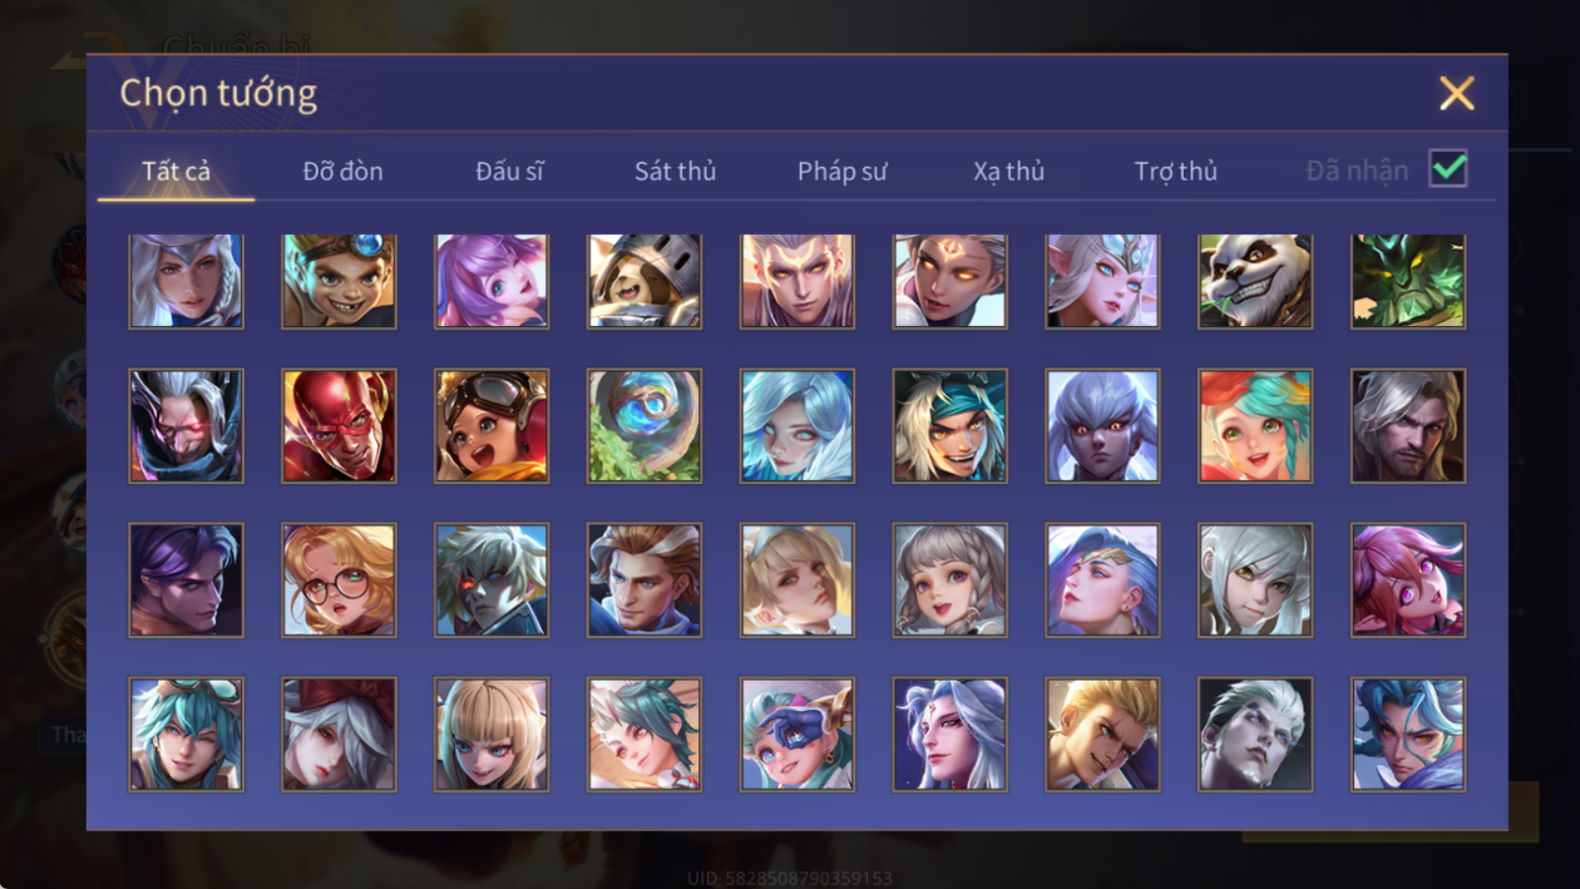The image size is (1580, 889).
Task: Choose the pink-haired hero in third row
Action: [1408, 580]
